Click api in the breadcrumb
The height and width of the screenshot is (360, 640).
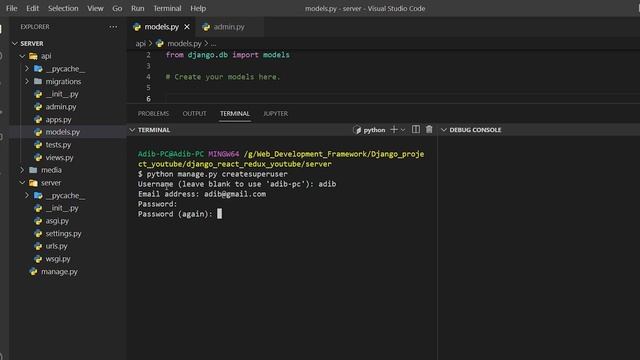tap(140, 43)
